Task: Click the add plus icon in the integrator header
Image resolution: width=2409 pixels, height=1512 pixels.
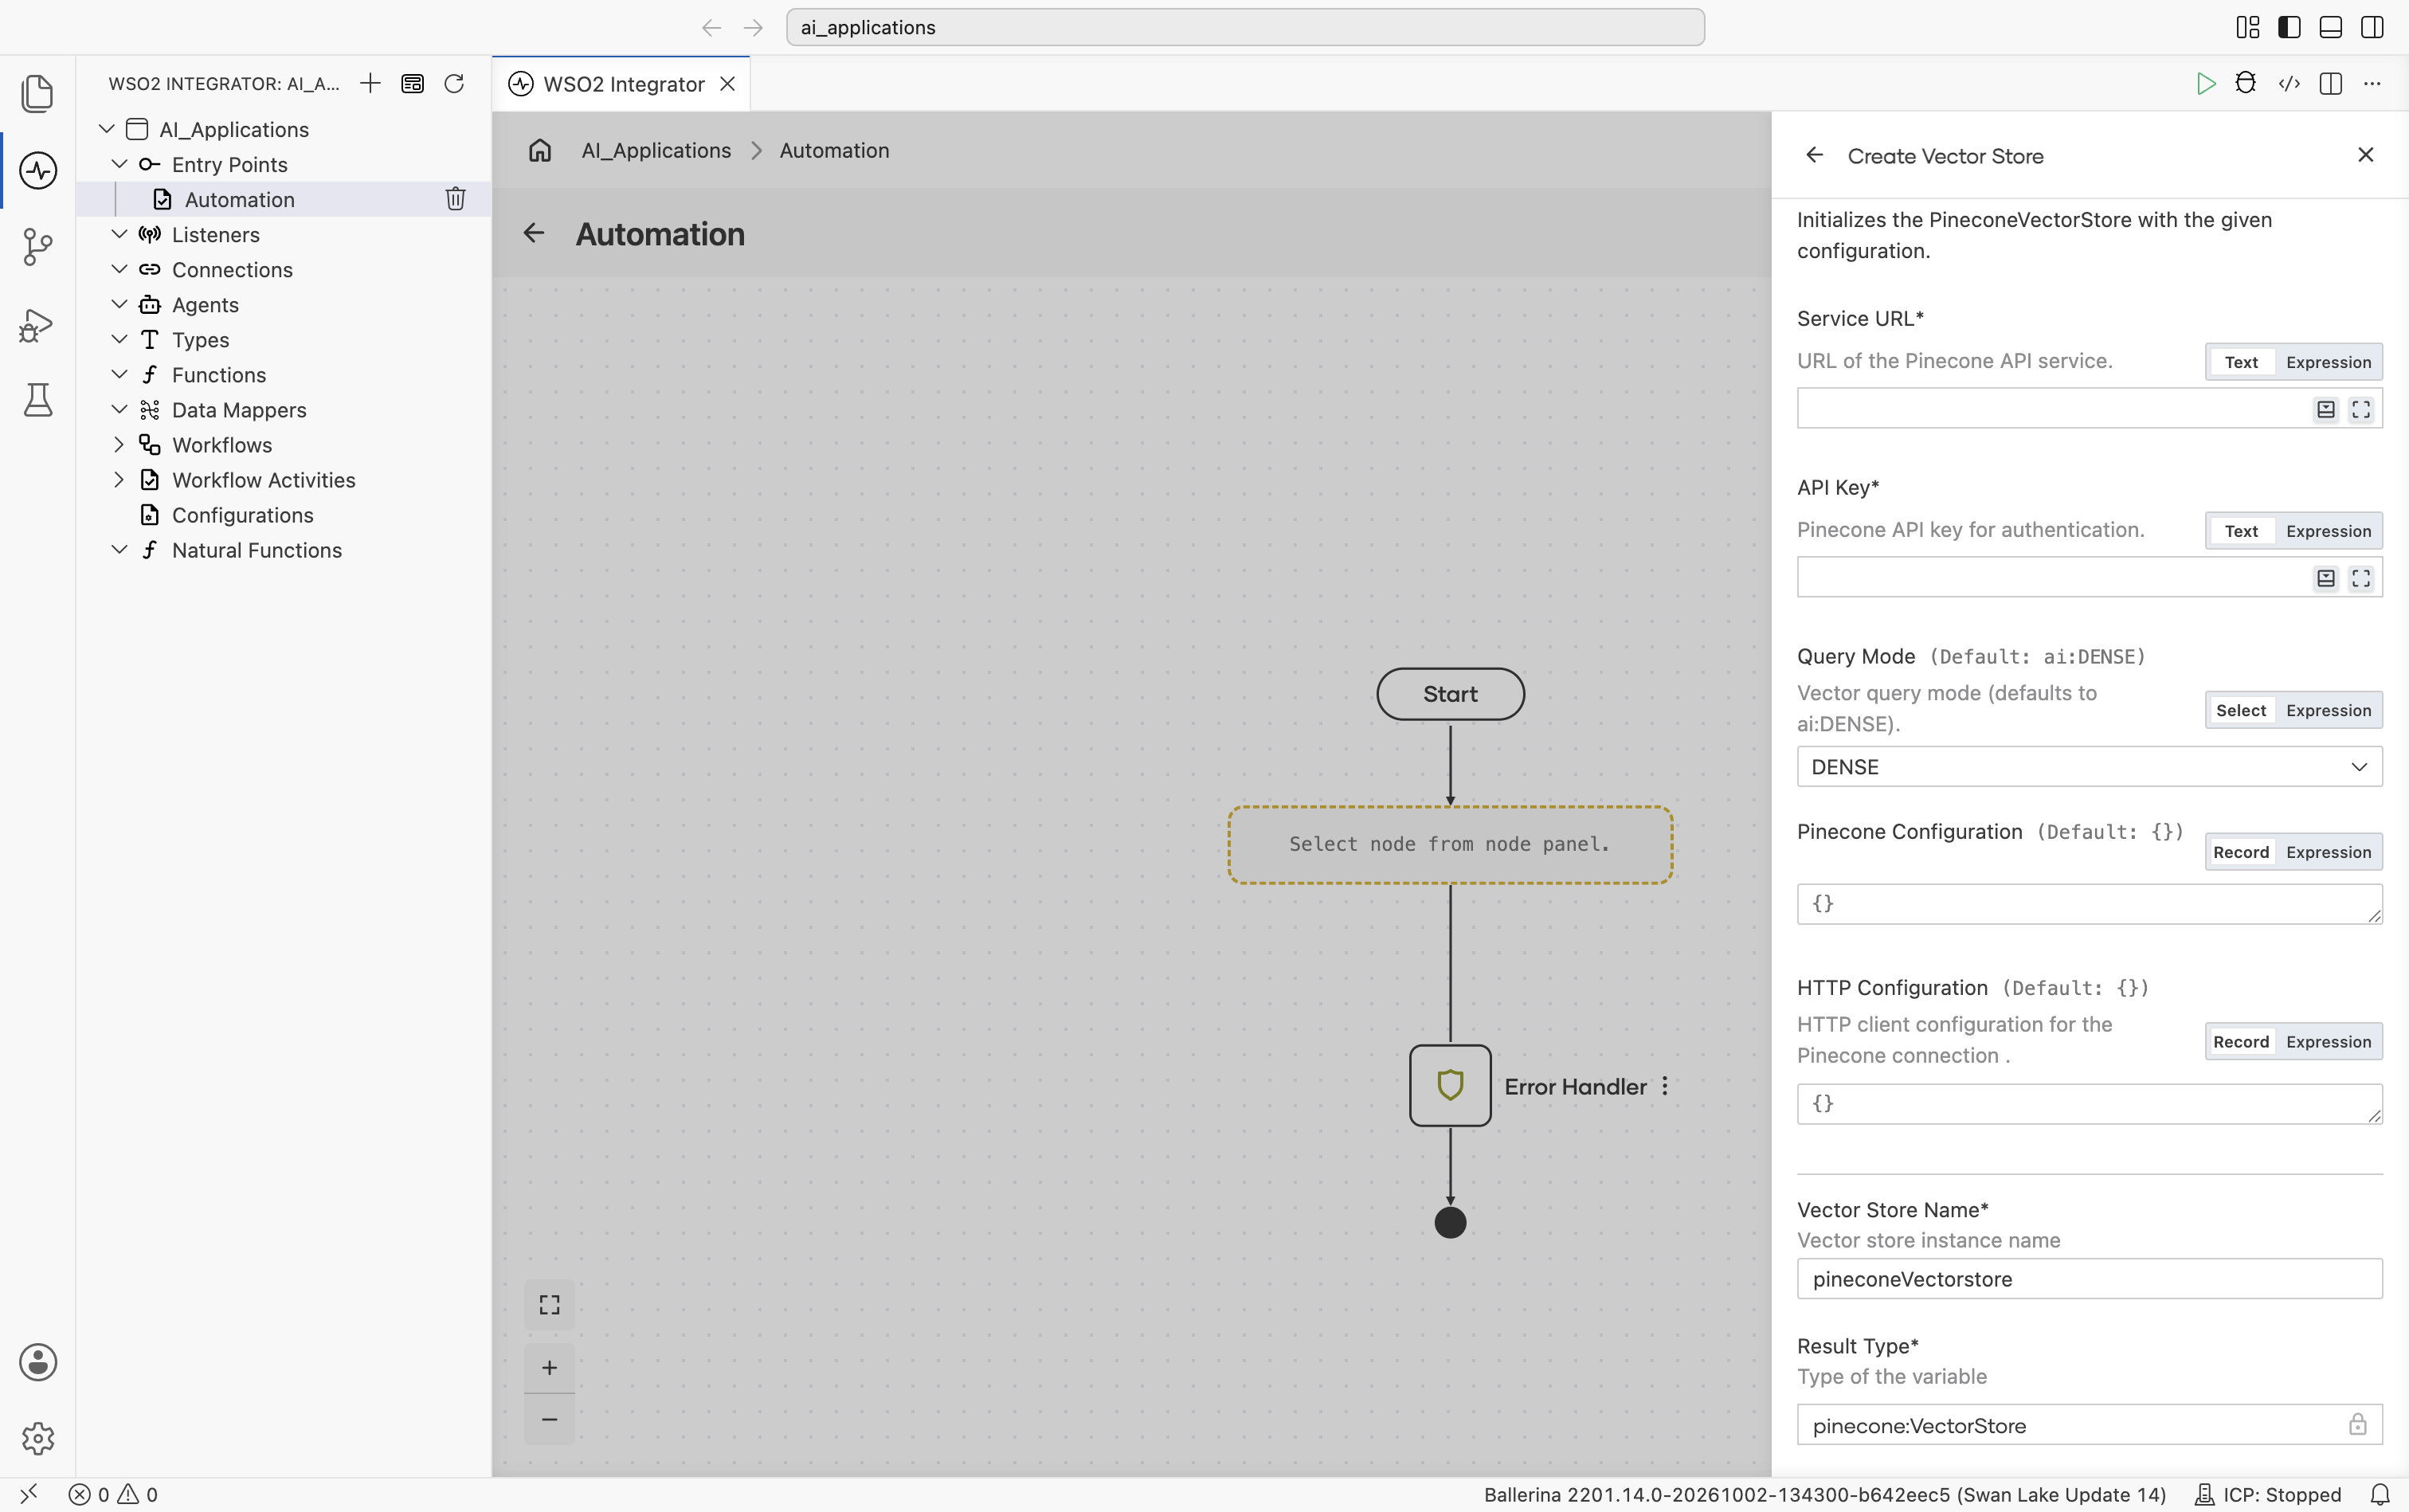Action: click(x=370, y=83)
